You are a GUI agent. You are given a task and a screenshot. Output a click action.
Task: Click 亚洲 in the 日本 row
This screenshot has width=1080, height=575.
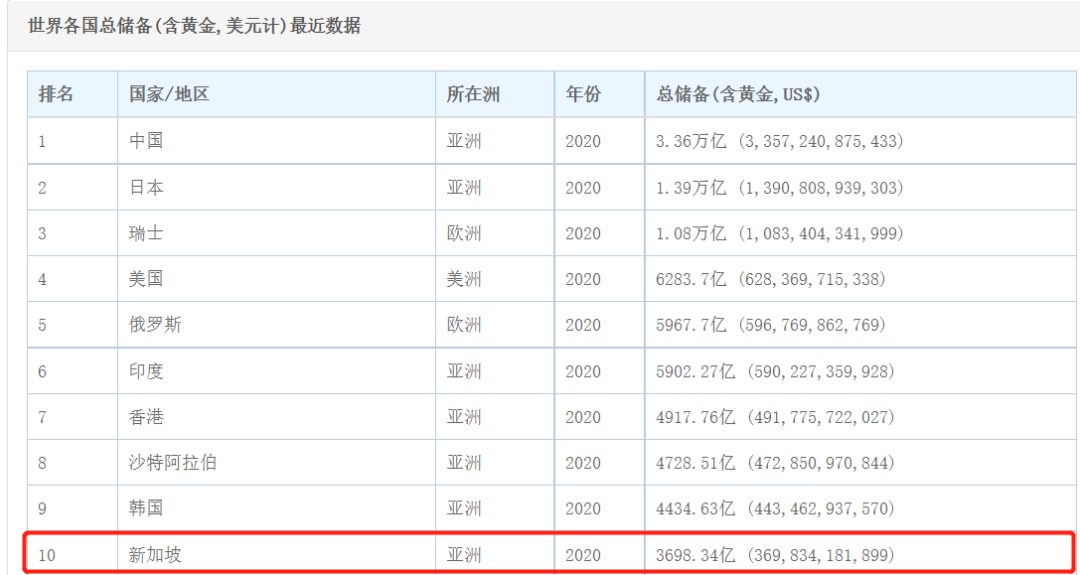[x=464, y=187]
